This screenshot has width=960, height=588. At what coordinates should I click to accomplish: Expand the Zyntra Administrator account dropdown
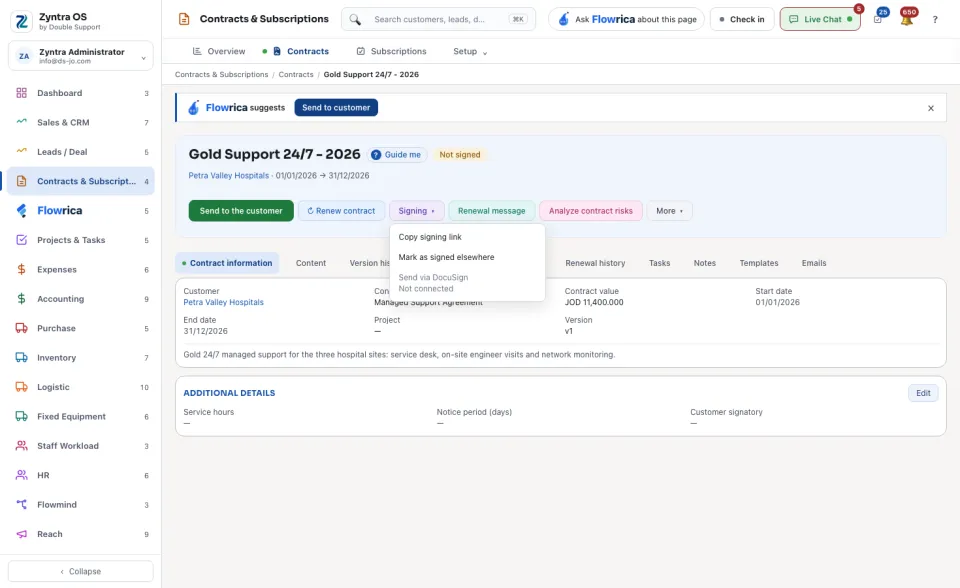81,56
